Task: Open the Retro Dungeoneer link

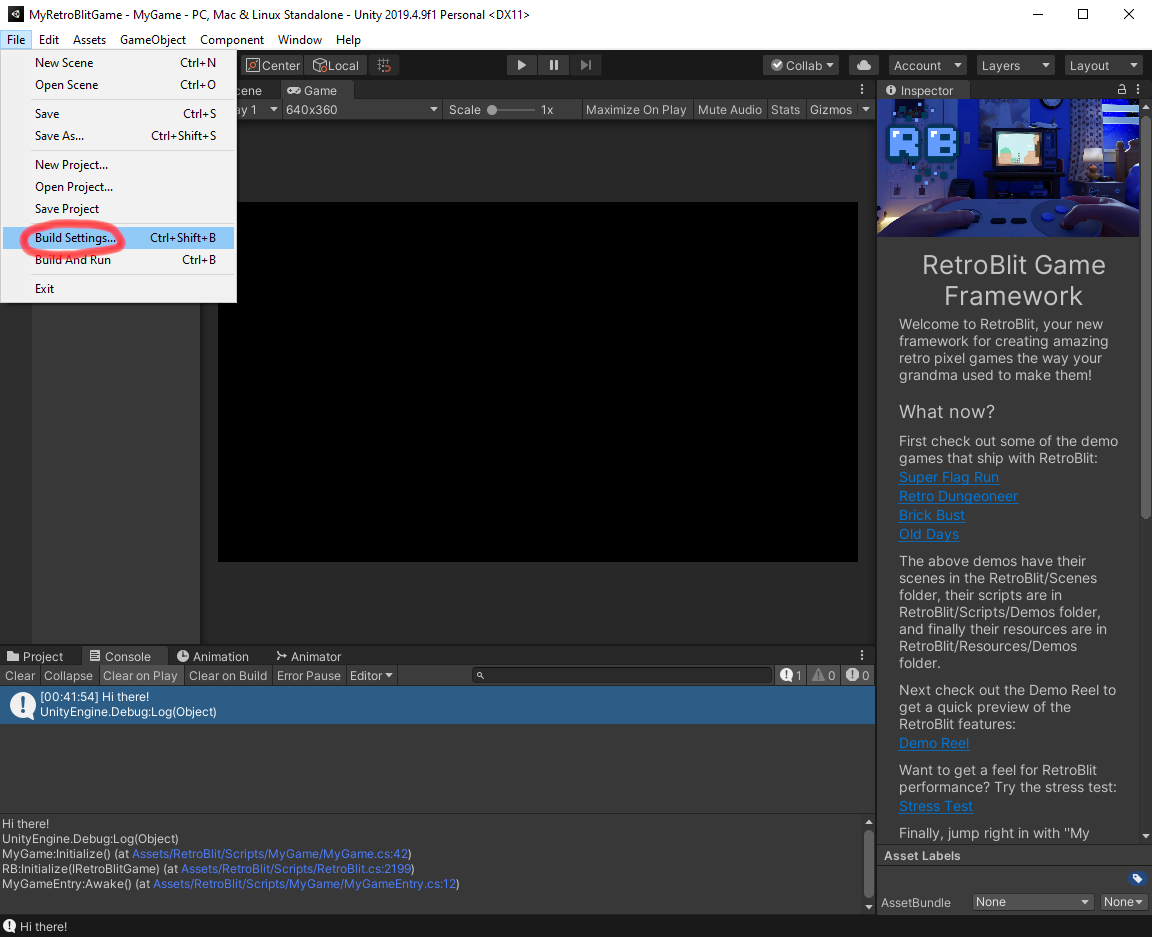Action: coord(958,496)
